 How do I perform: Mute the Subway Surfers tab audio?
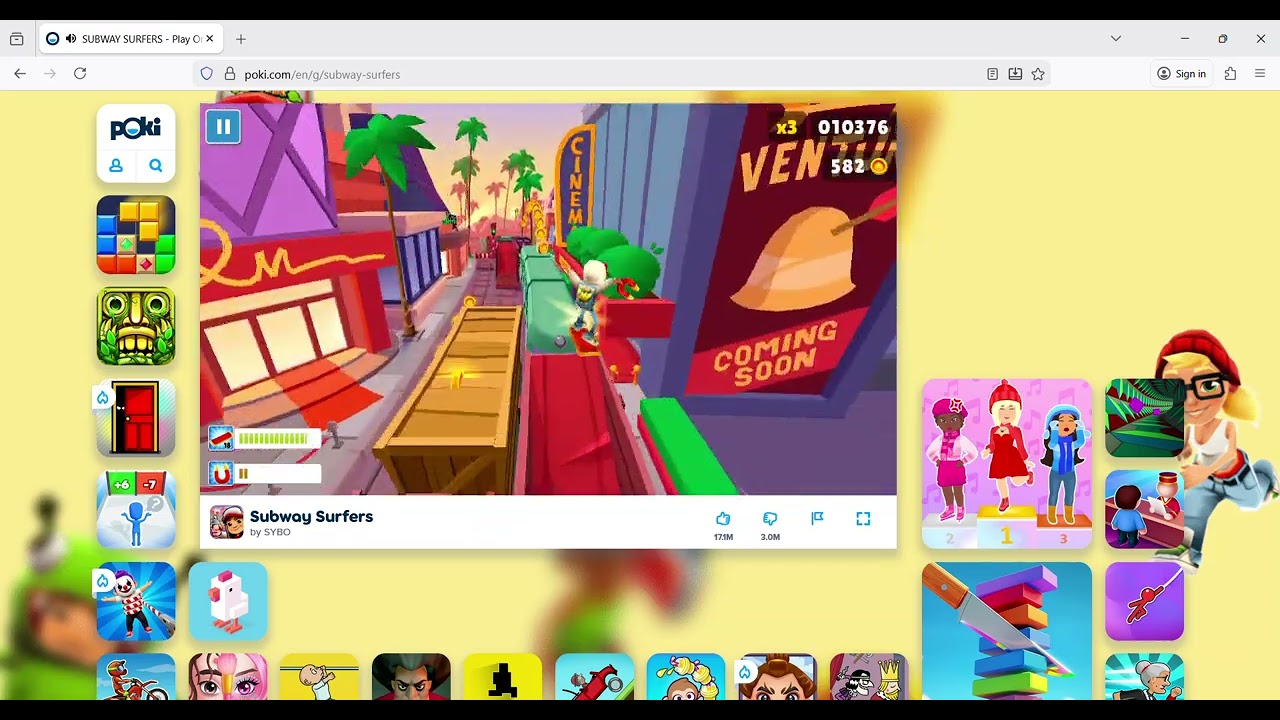pos(71,39)
